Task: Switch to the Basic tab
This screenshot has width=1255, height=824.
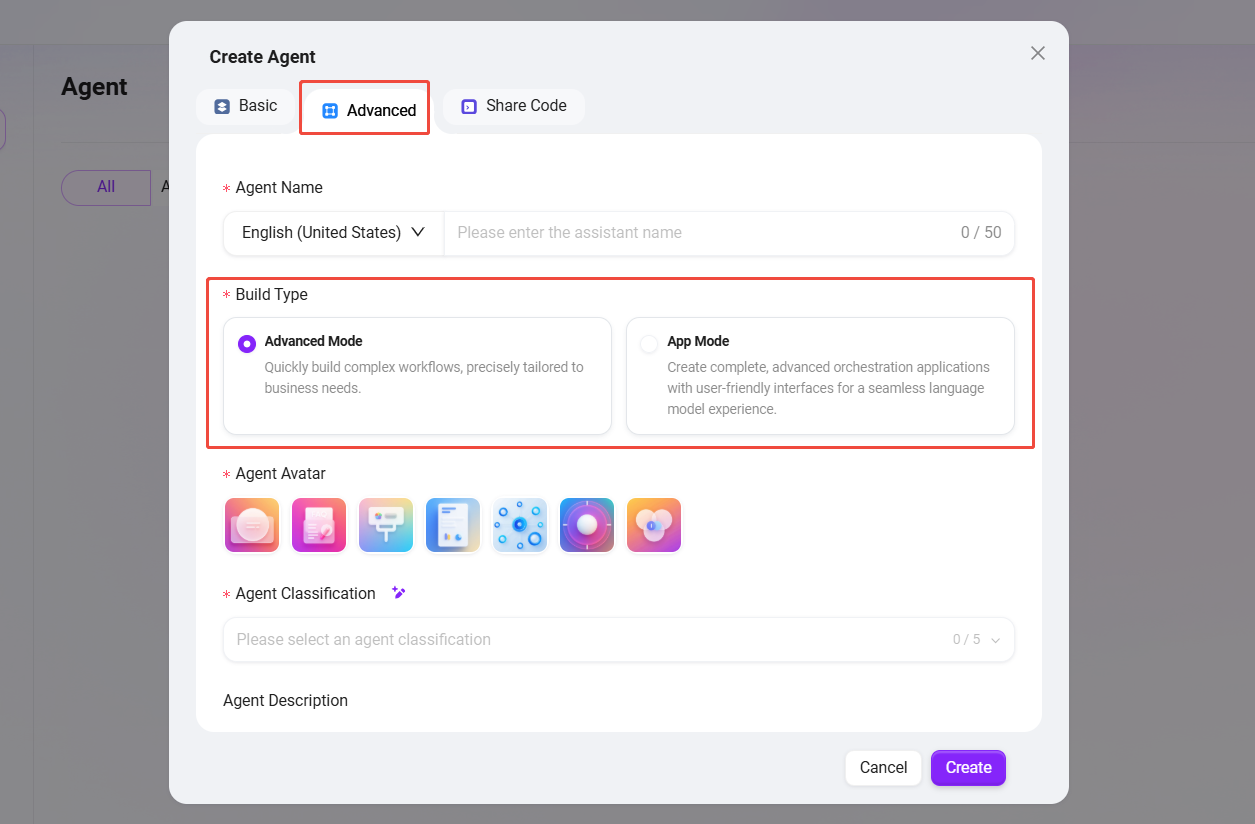Action: 246,106
